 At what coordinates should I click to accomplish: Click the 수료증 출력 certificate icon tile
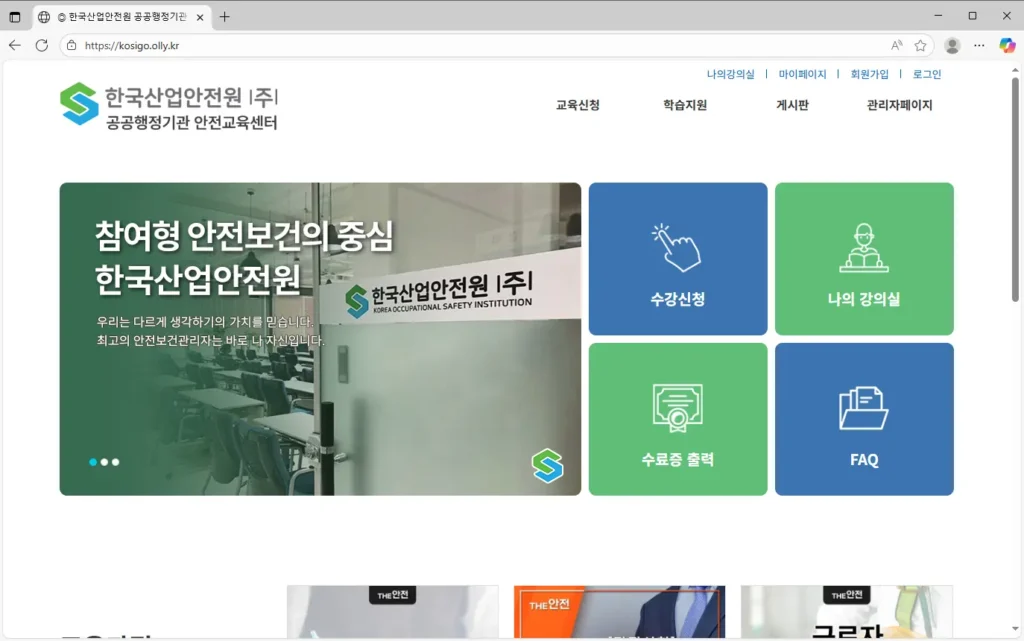tap(677, 419)
